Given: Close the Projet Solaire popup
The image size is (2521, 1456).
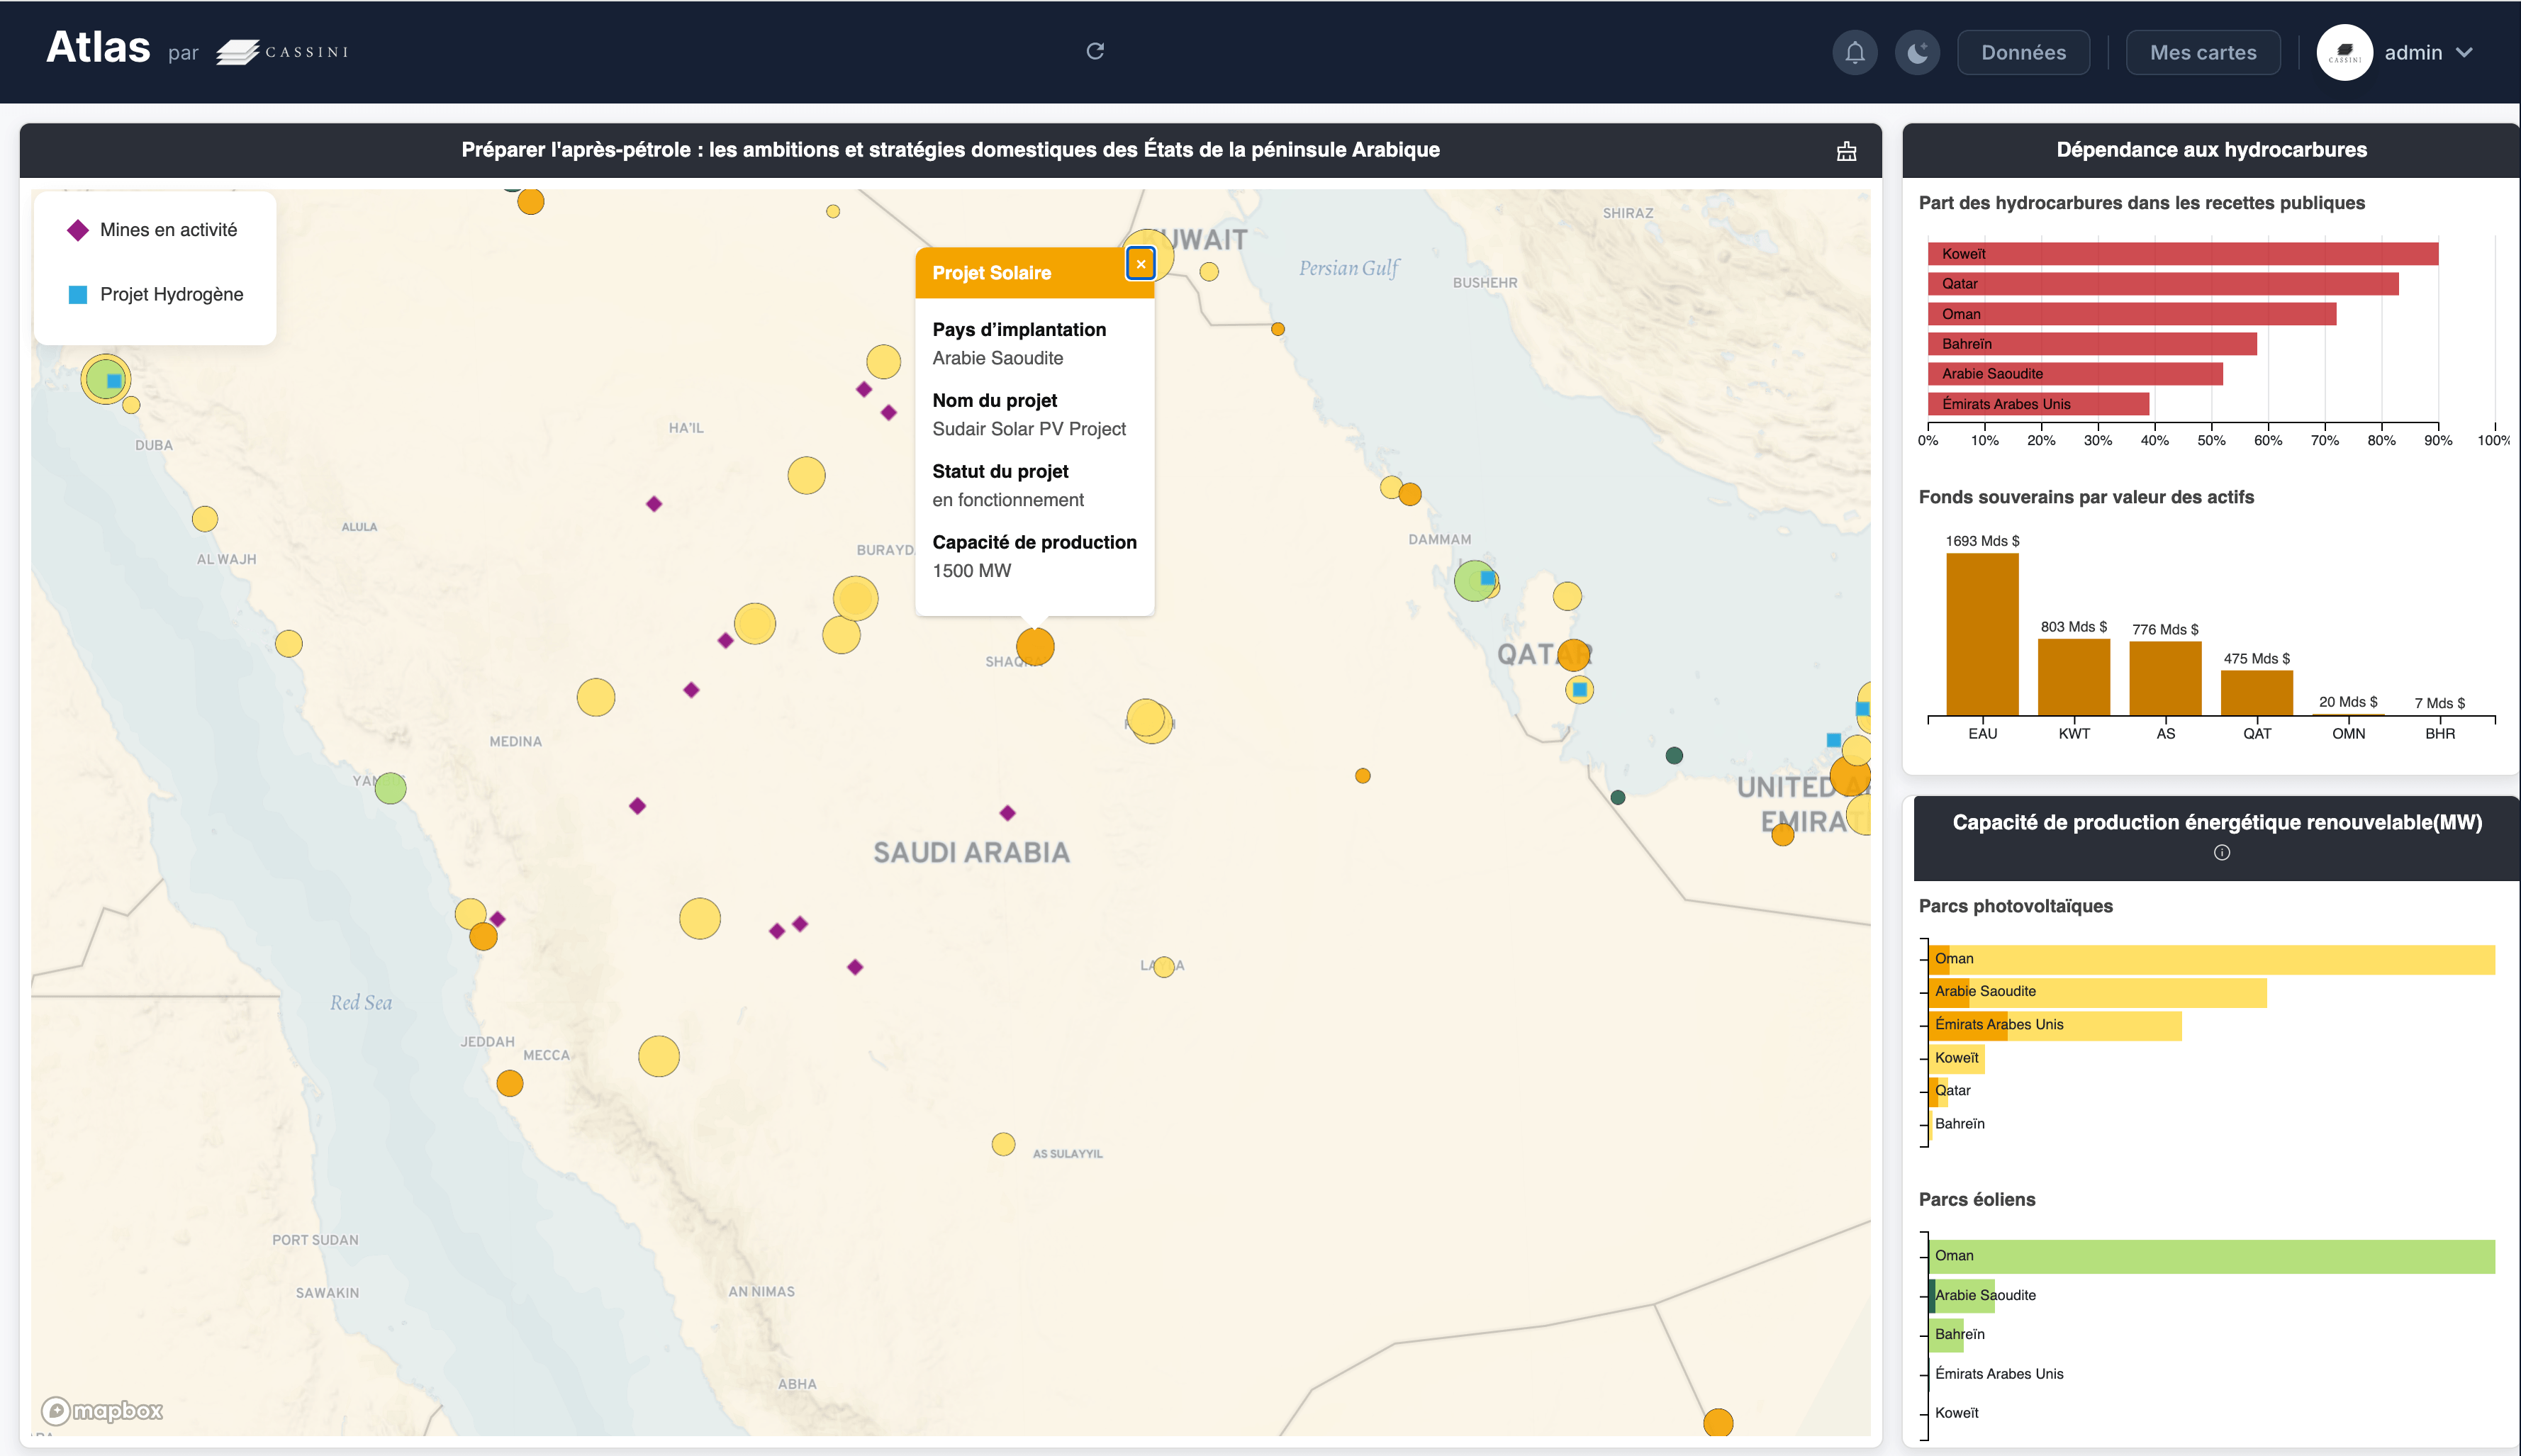Looking at the screenshot, I should coord(1140,264).
